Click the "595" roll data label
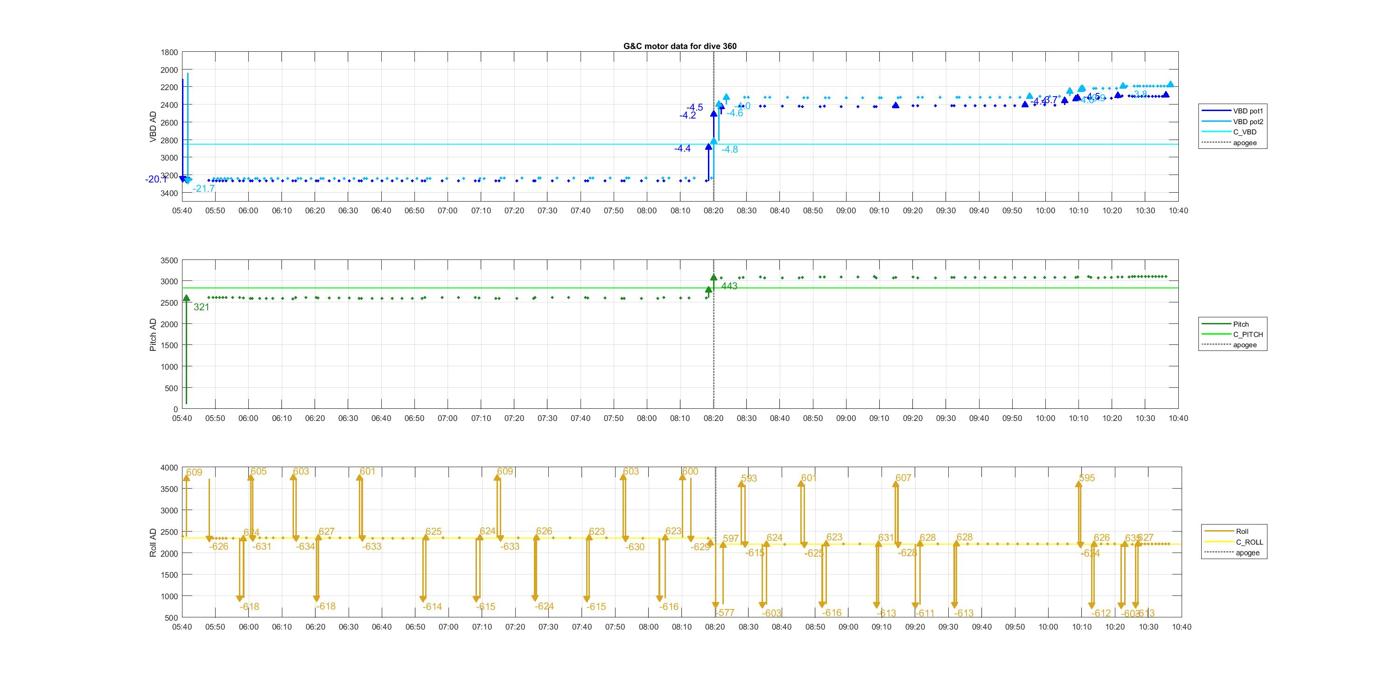Viewport: 1400px width, 693px height. 1087,479
